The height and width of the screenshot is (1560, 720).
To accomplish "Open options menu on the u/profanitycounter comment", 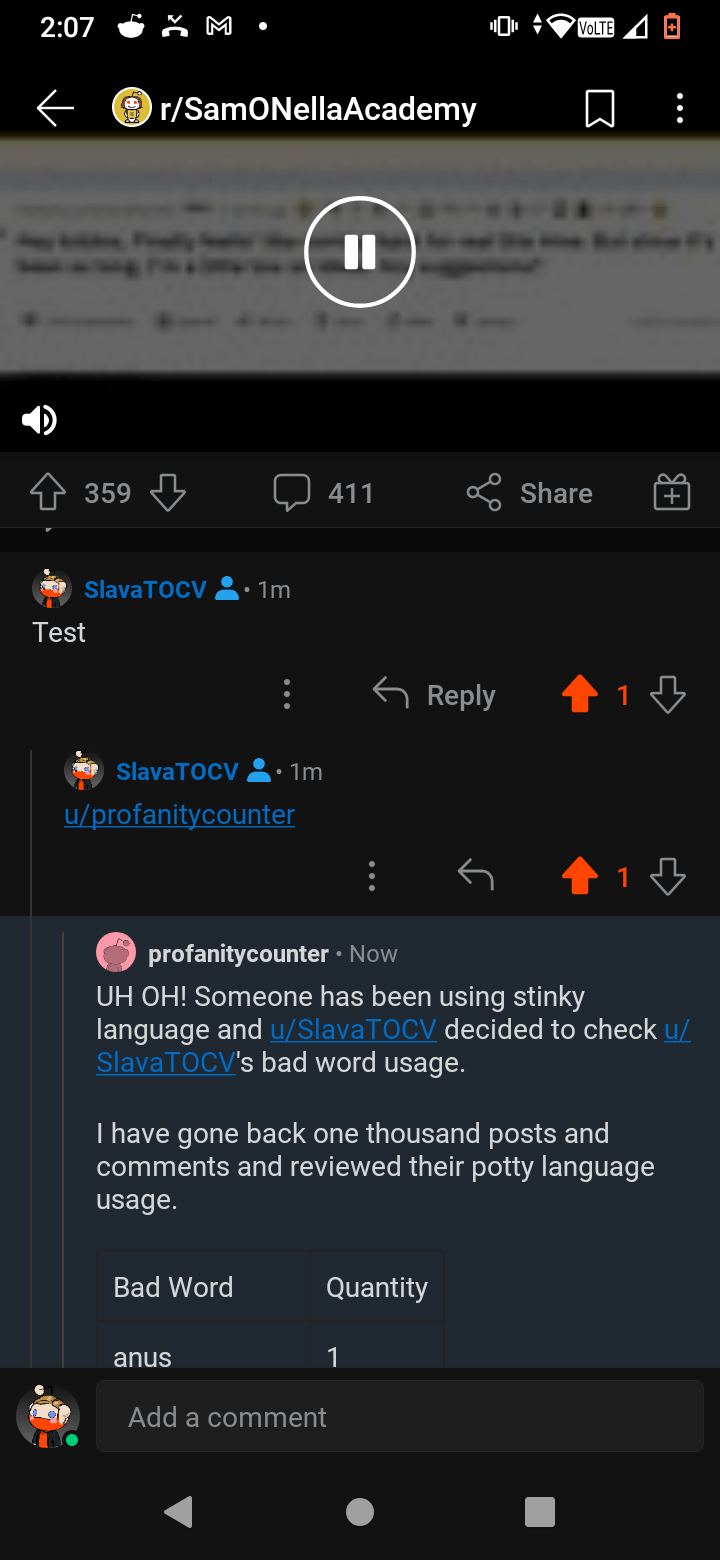I will tap(372, 876).
